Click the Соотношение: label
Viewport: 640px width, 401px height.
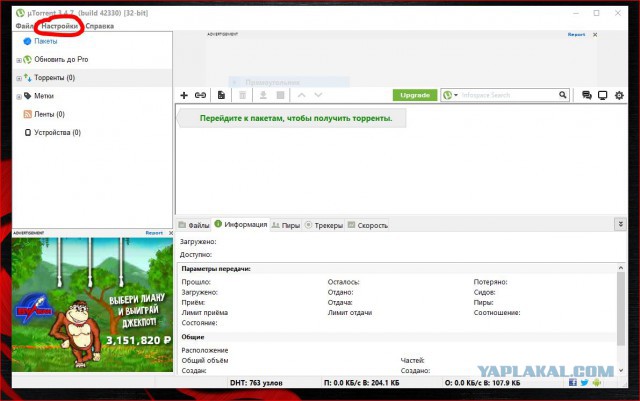point(497,313)
